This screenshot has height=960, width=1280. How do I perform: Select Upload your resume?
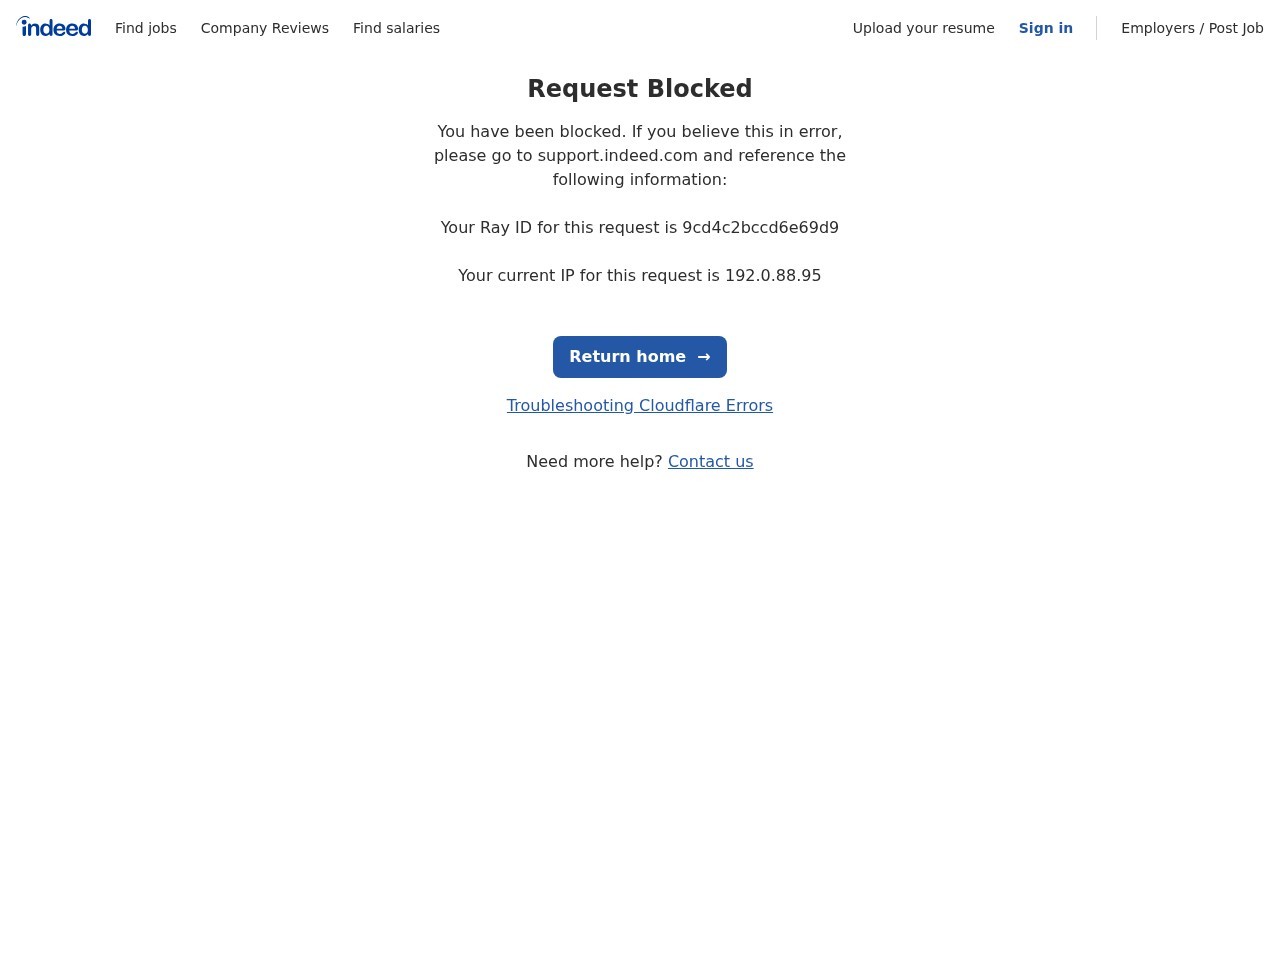924,28
